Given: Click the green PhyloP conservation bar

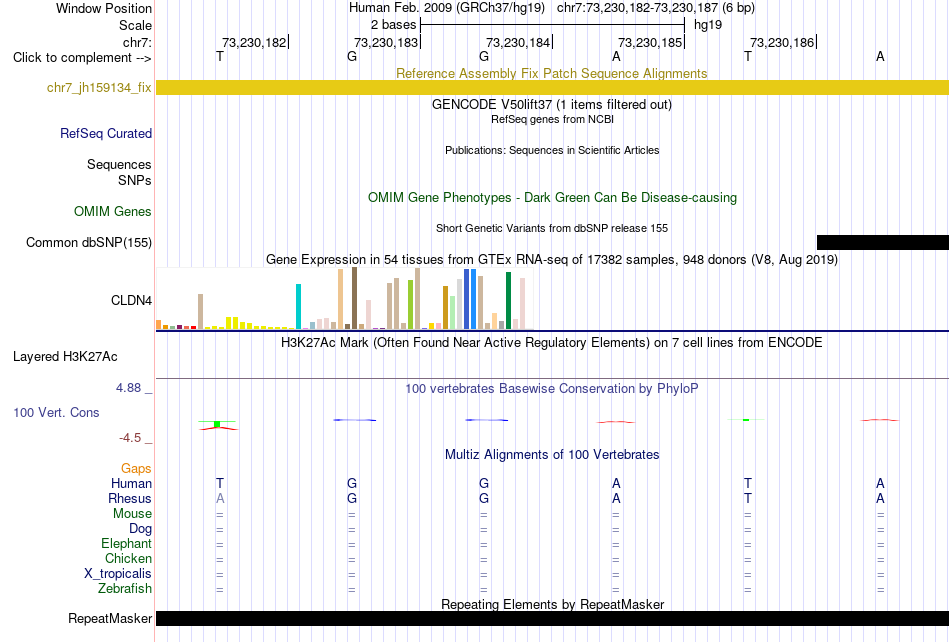Looking at the screenshot, I should (x=218, y=424).
